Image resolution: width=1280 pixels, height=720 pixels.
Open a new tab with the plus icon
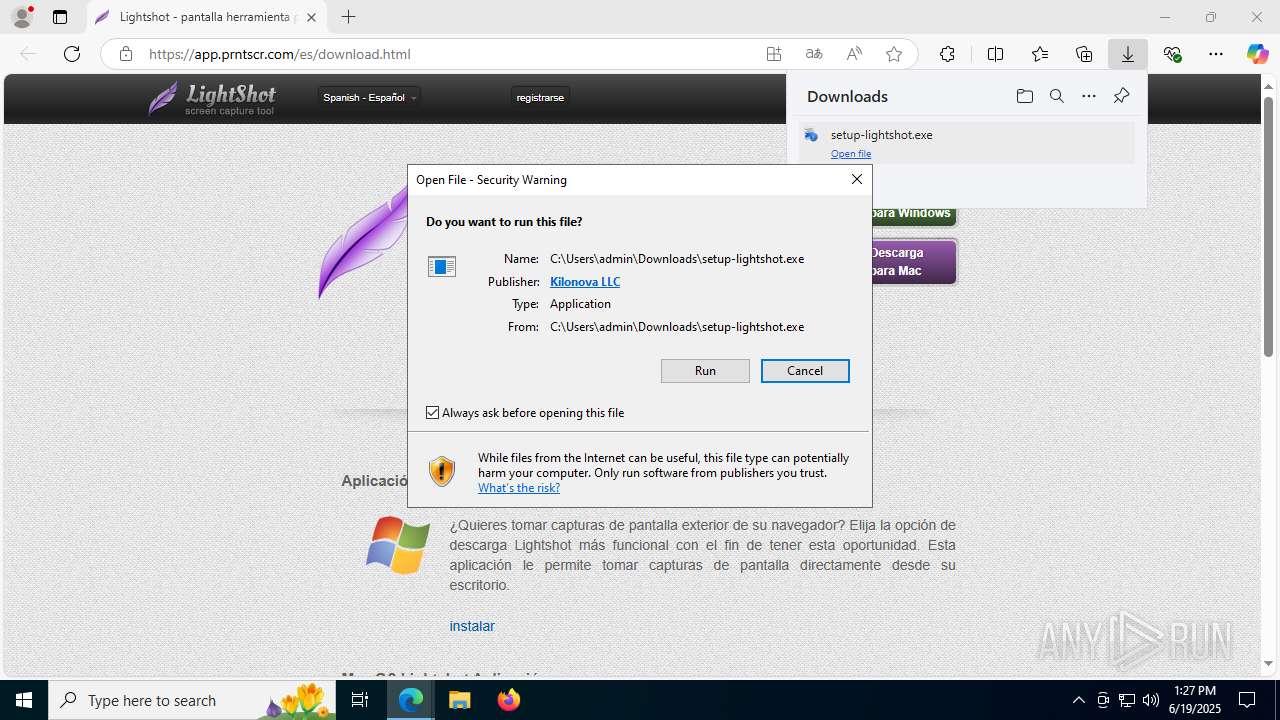tap(348, 17)
